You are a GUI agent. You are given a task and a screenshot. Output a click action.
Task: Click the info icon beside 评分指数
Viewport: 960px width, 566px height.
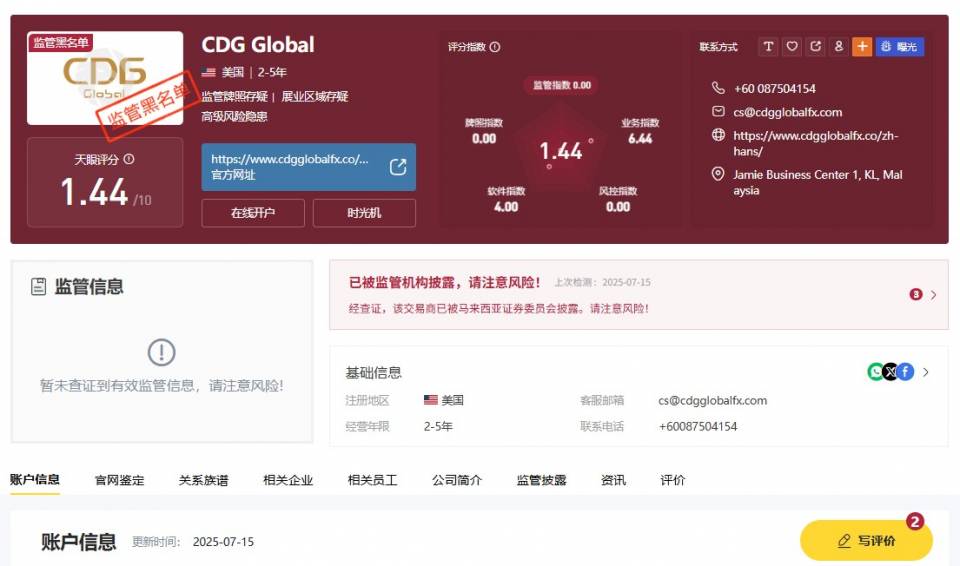click(495, 47)
